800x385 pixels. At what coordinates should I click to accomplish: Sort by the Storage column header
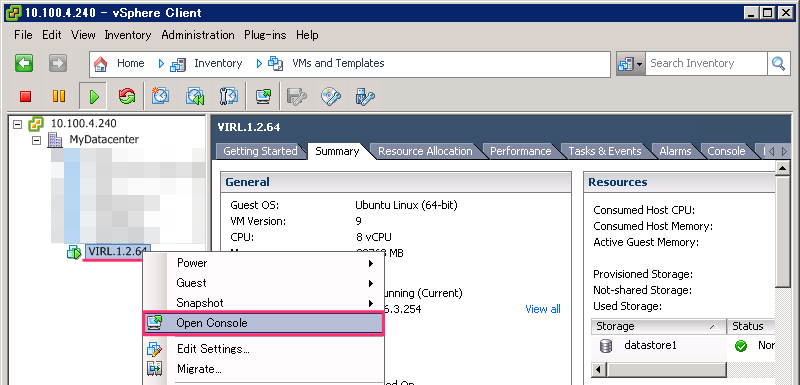pos(659,326)
